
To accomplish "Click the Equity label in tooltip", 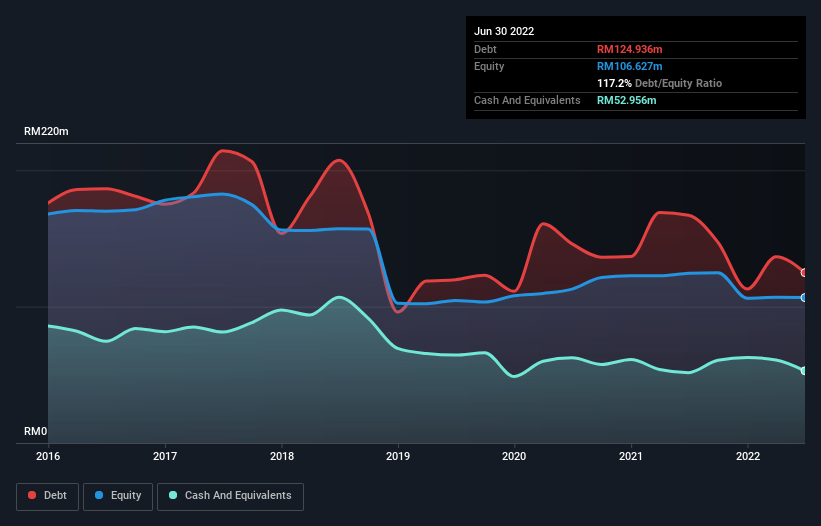I will click(489, 66).
